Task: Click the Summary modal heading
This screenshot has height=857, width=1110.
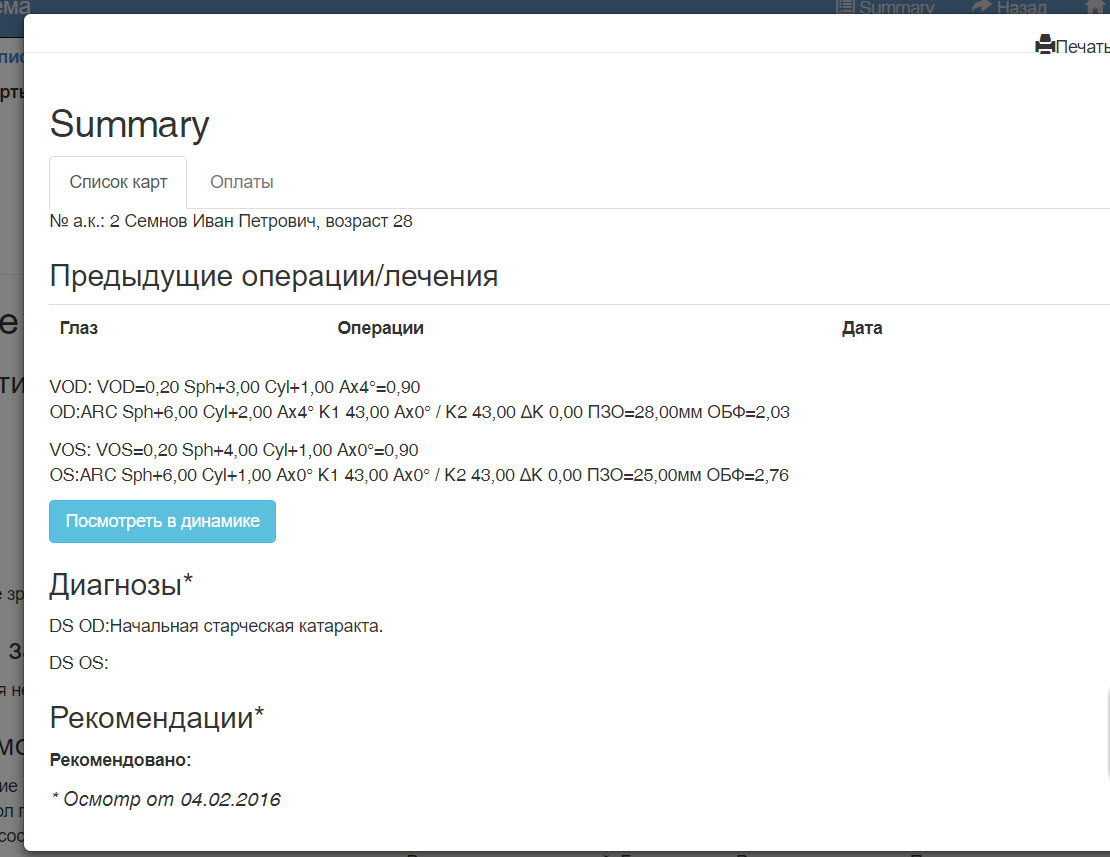Action: (x=129, y=125)
